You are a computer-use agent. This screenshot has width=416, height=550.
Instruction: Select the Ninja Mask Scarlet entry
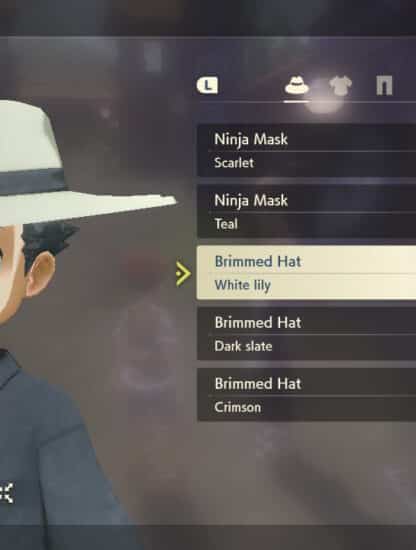tap(307, 150)
